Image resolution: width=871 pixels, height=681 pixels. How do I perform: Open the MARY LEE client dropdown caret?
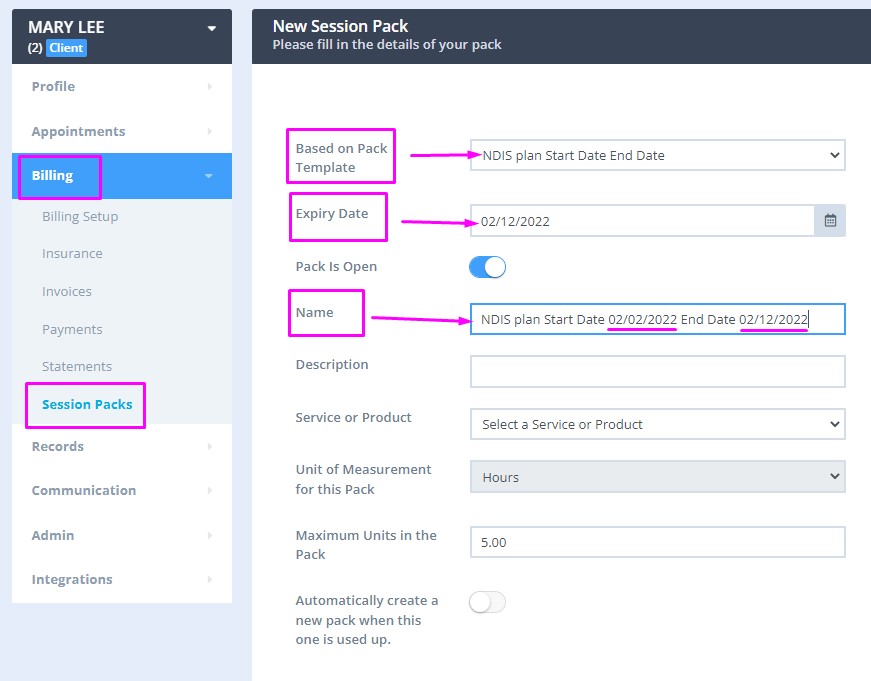[209, 30]
